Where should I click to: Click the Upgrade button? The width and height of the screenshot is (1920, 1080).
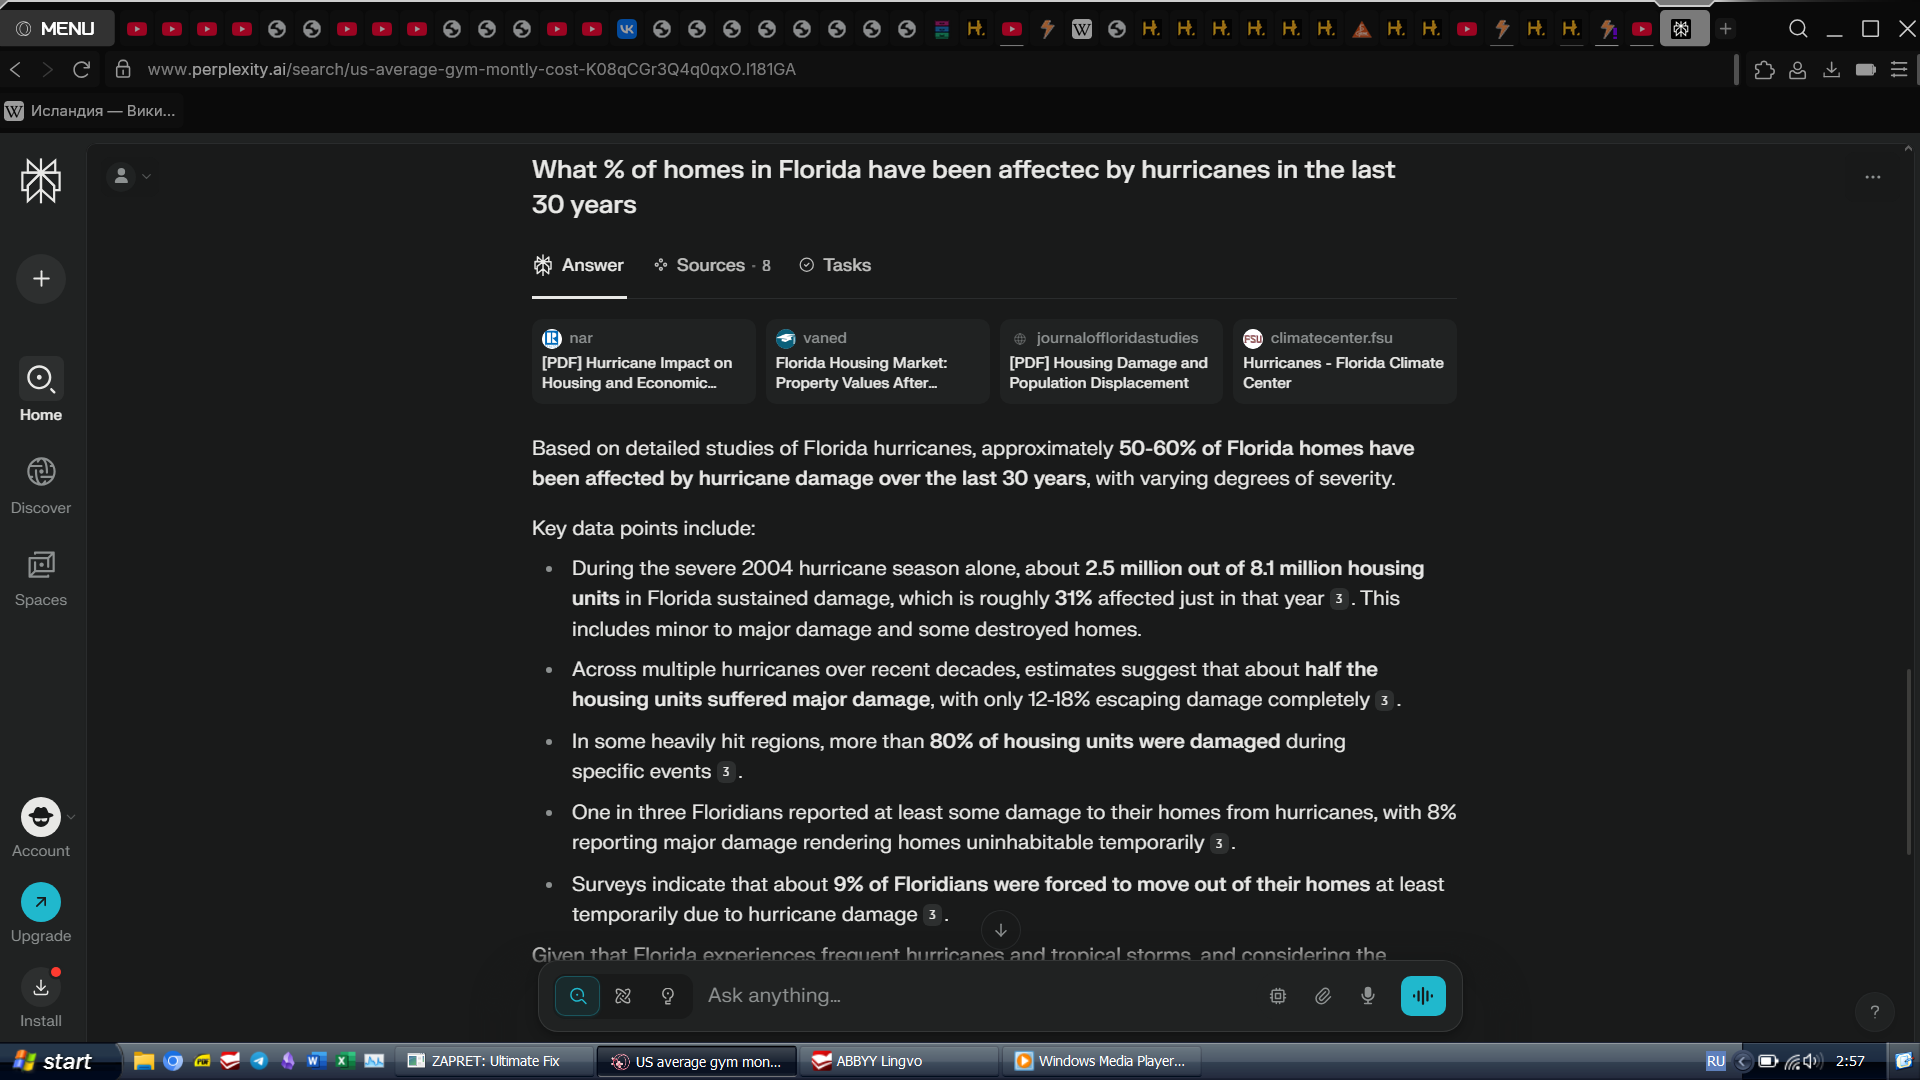click(41, 903)
